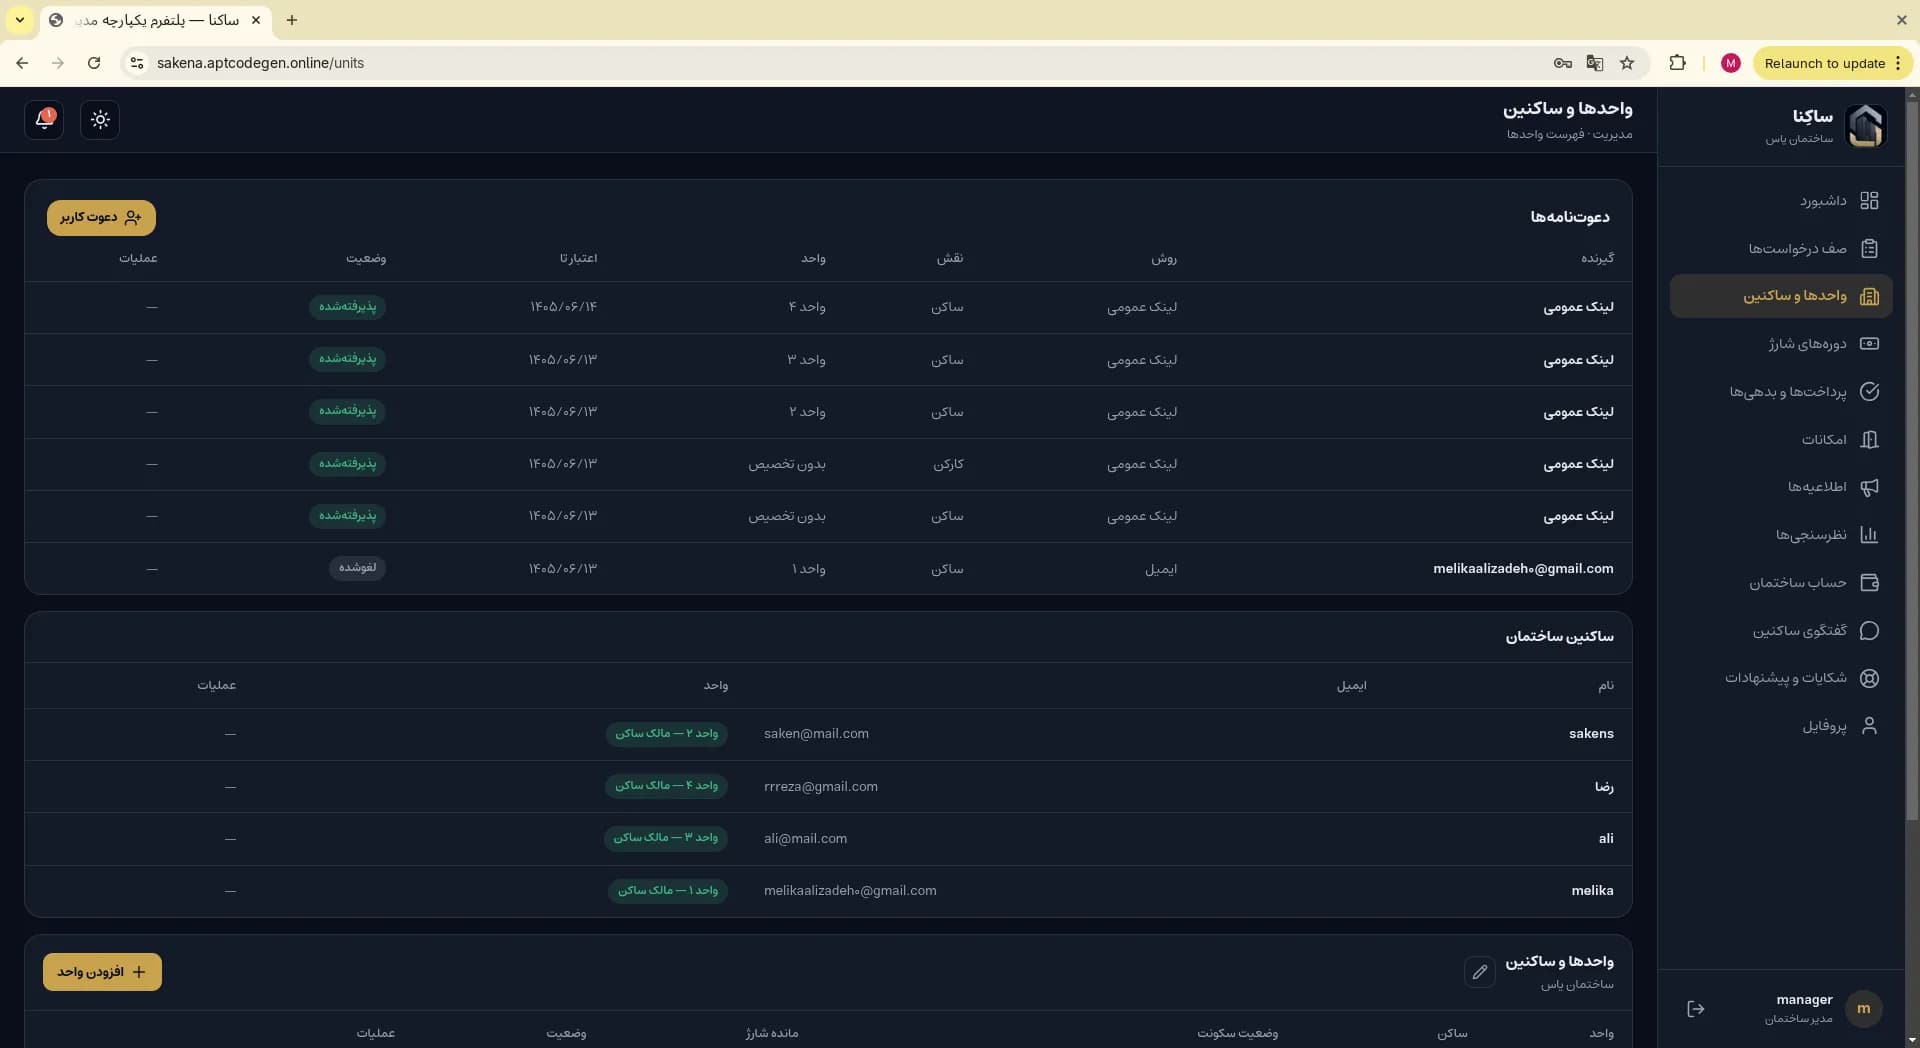Click واحد ۲ — مالک ساکن badge
Screen dimensions: 1920x1048
click(x=667, y=734)
